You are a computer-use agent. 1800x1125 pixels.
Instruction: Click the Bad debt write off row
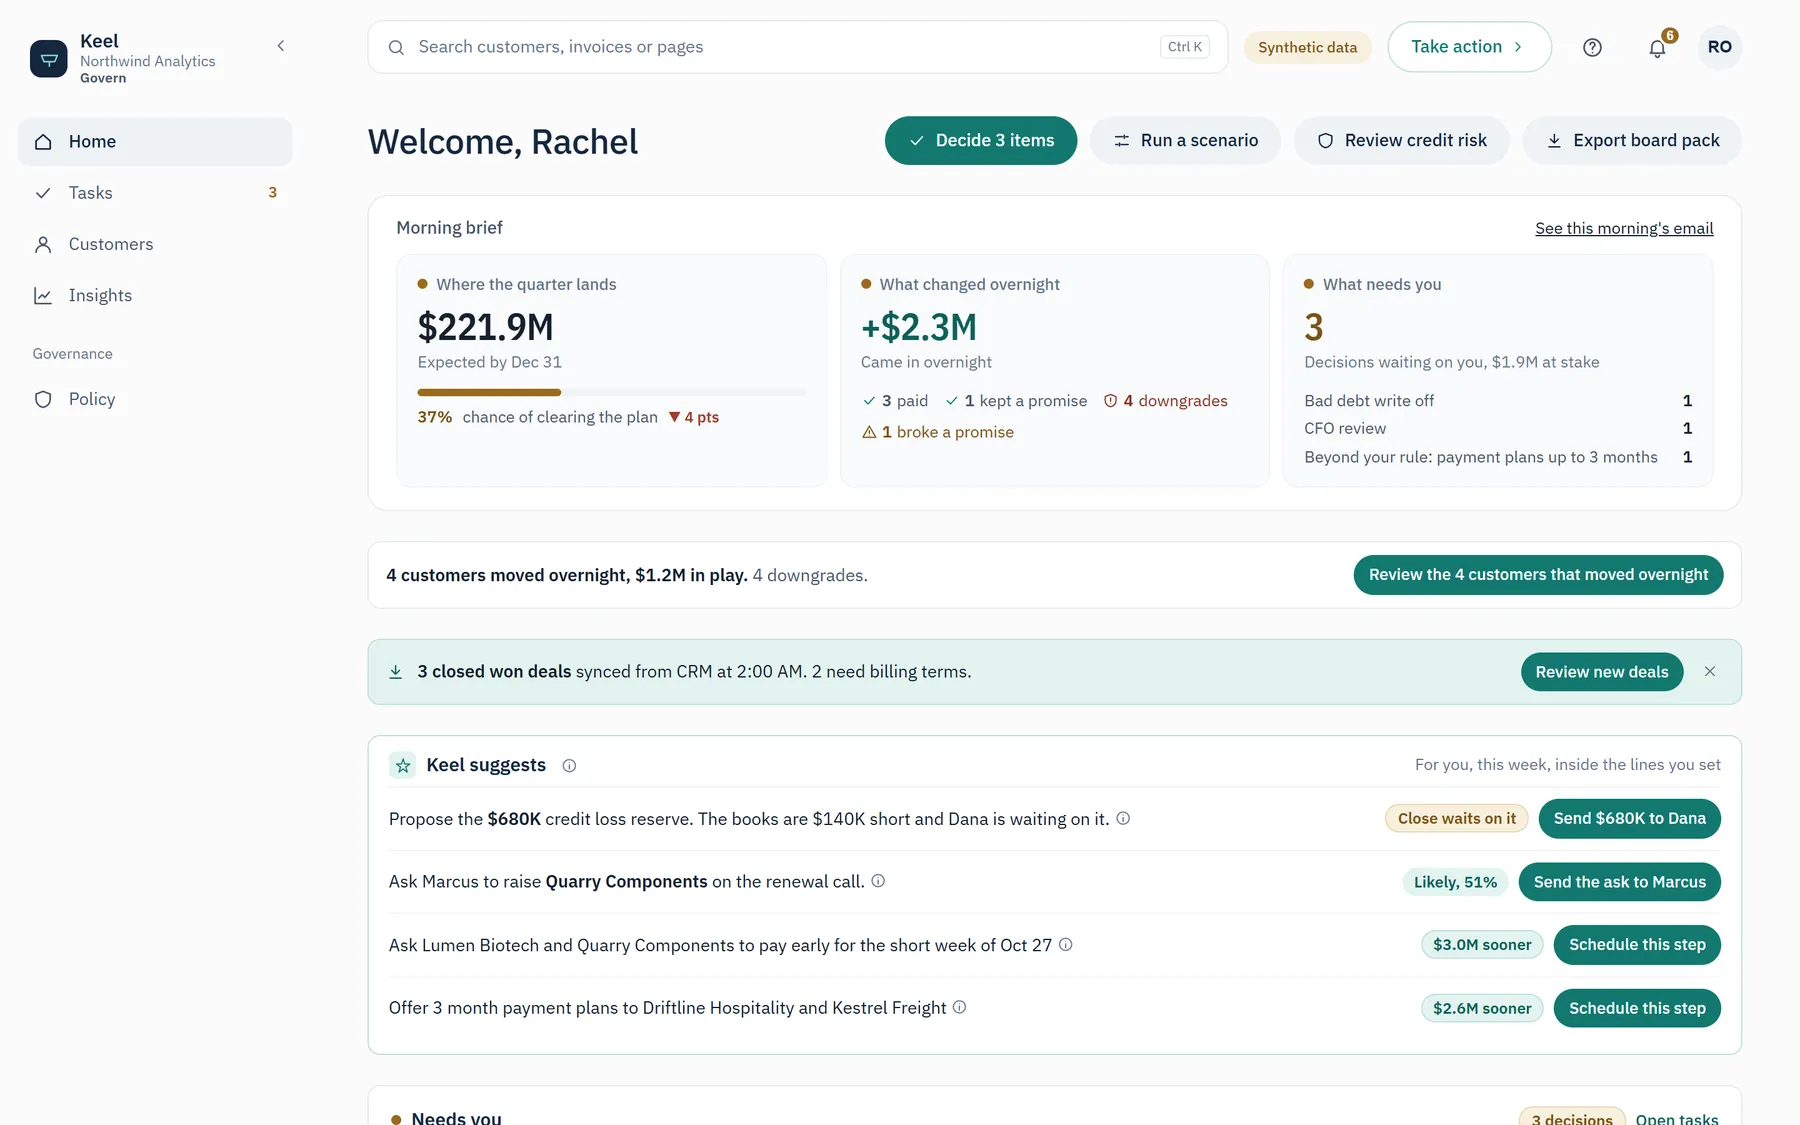(1498, 401)
